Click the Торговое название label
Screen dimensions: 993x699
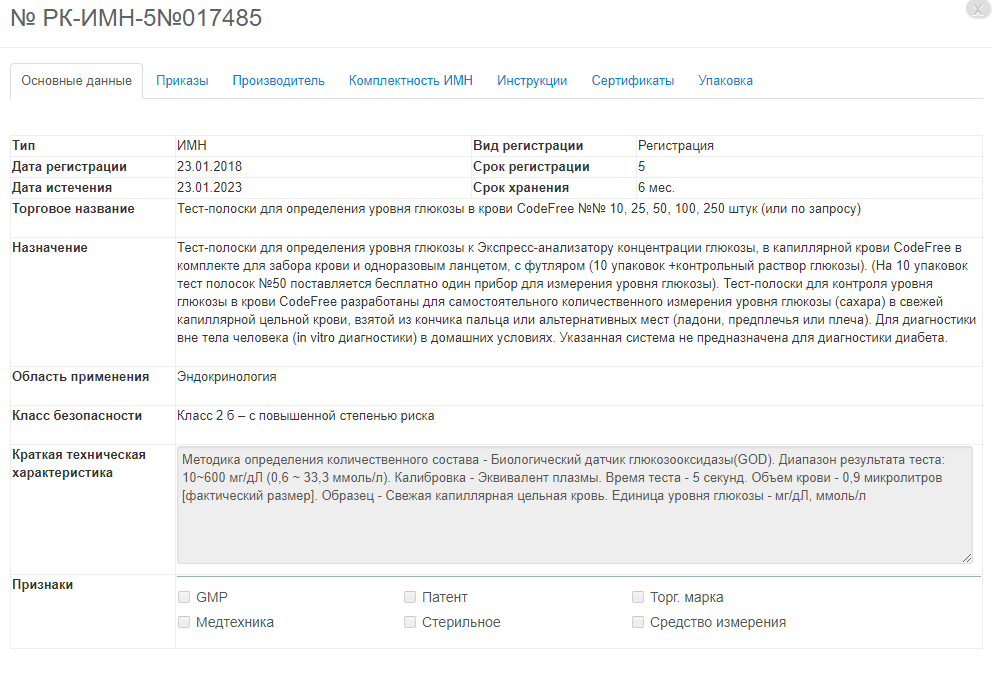coord(73,209)
